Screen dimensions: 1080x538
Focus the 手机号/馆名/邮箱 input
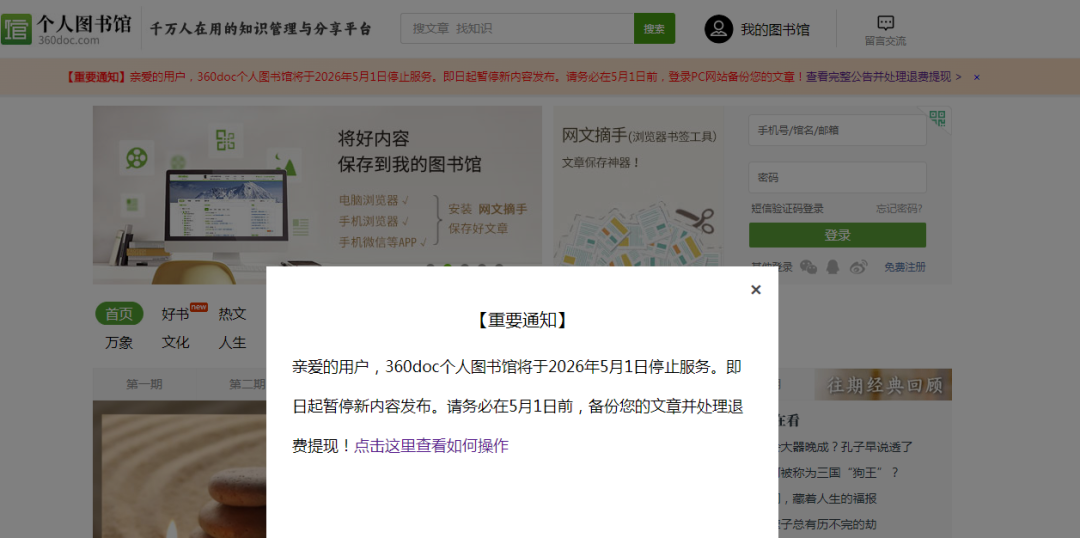836,130
